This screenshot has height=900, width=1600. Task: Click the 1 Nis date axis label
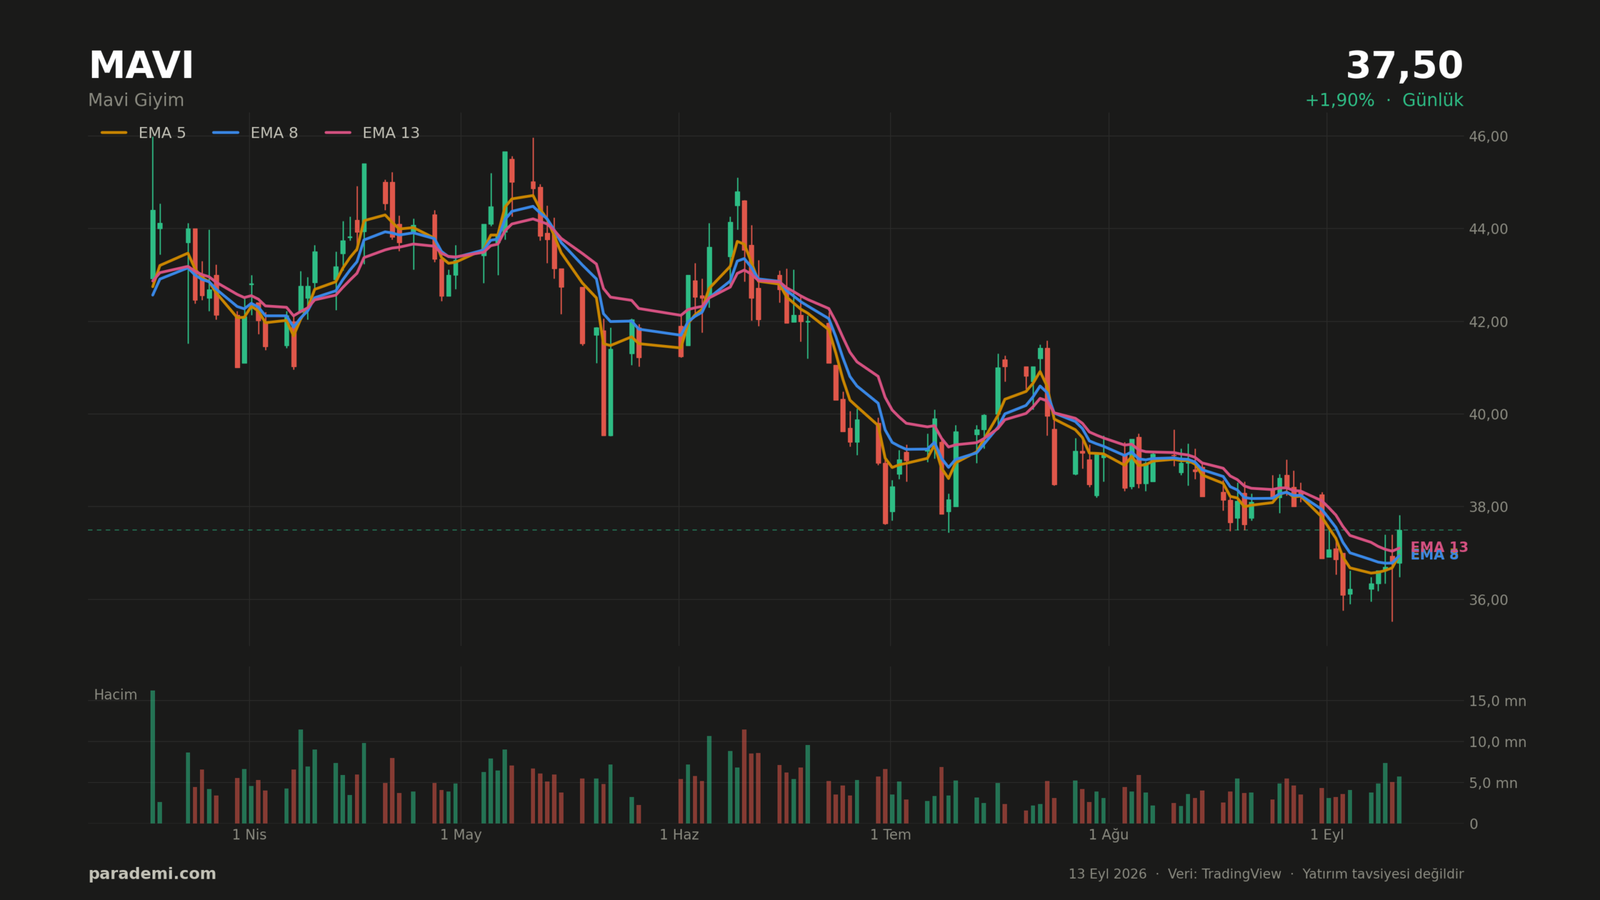point(249,835)
